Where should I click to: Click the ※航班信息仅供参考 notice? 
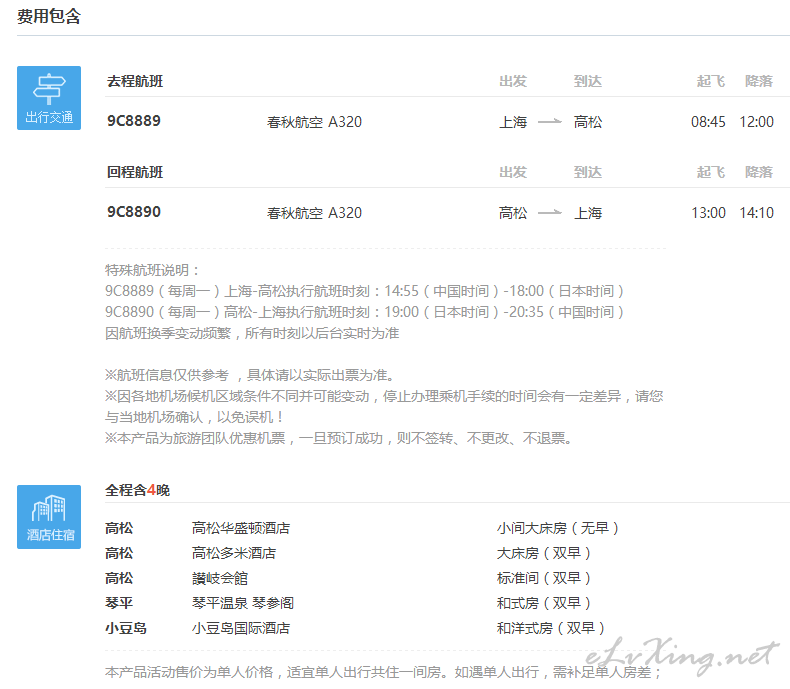point(249,375)
